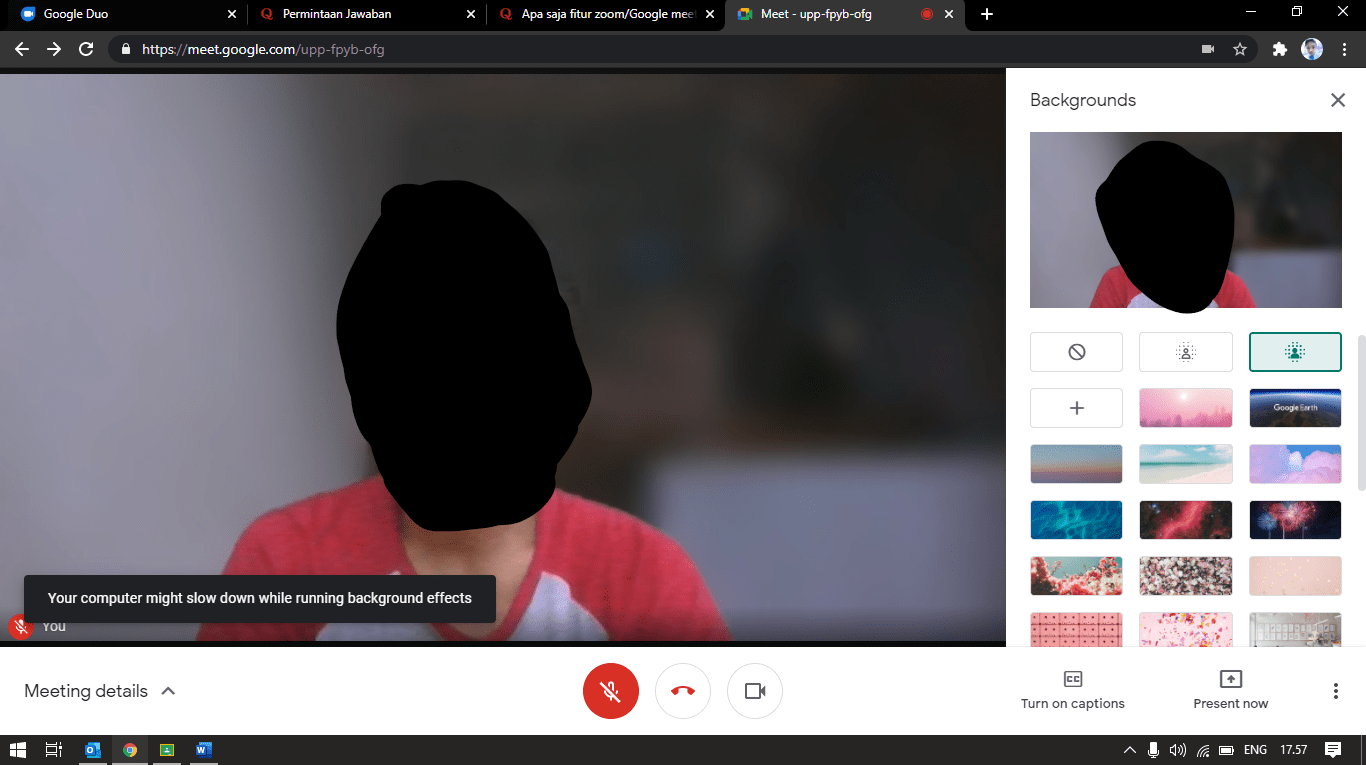Select slightly blur your background option

click(1185, 352)
